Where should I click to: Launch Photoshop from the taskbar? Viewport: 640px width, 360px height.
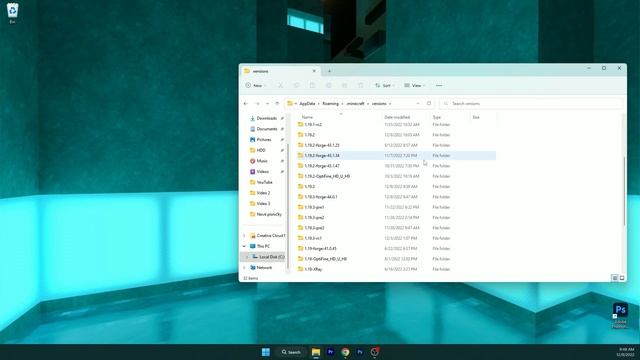(360, 352)
